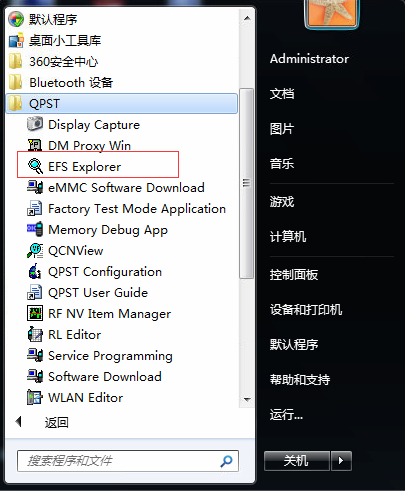Open 默认程序 in the right pane
This screenshot has height=491, width=405.
tap(294, 344)
